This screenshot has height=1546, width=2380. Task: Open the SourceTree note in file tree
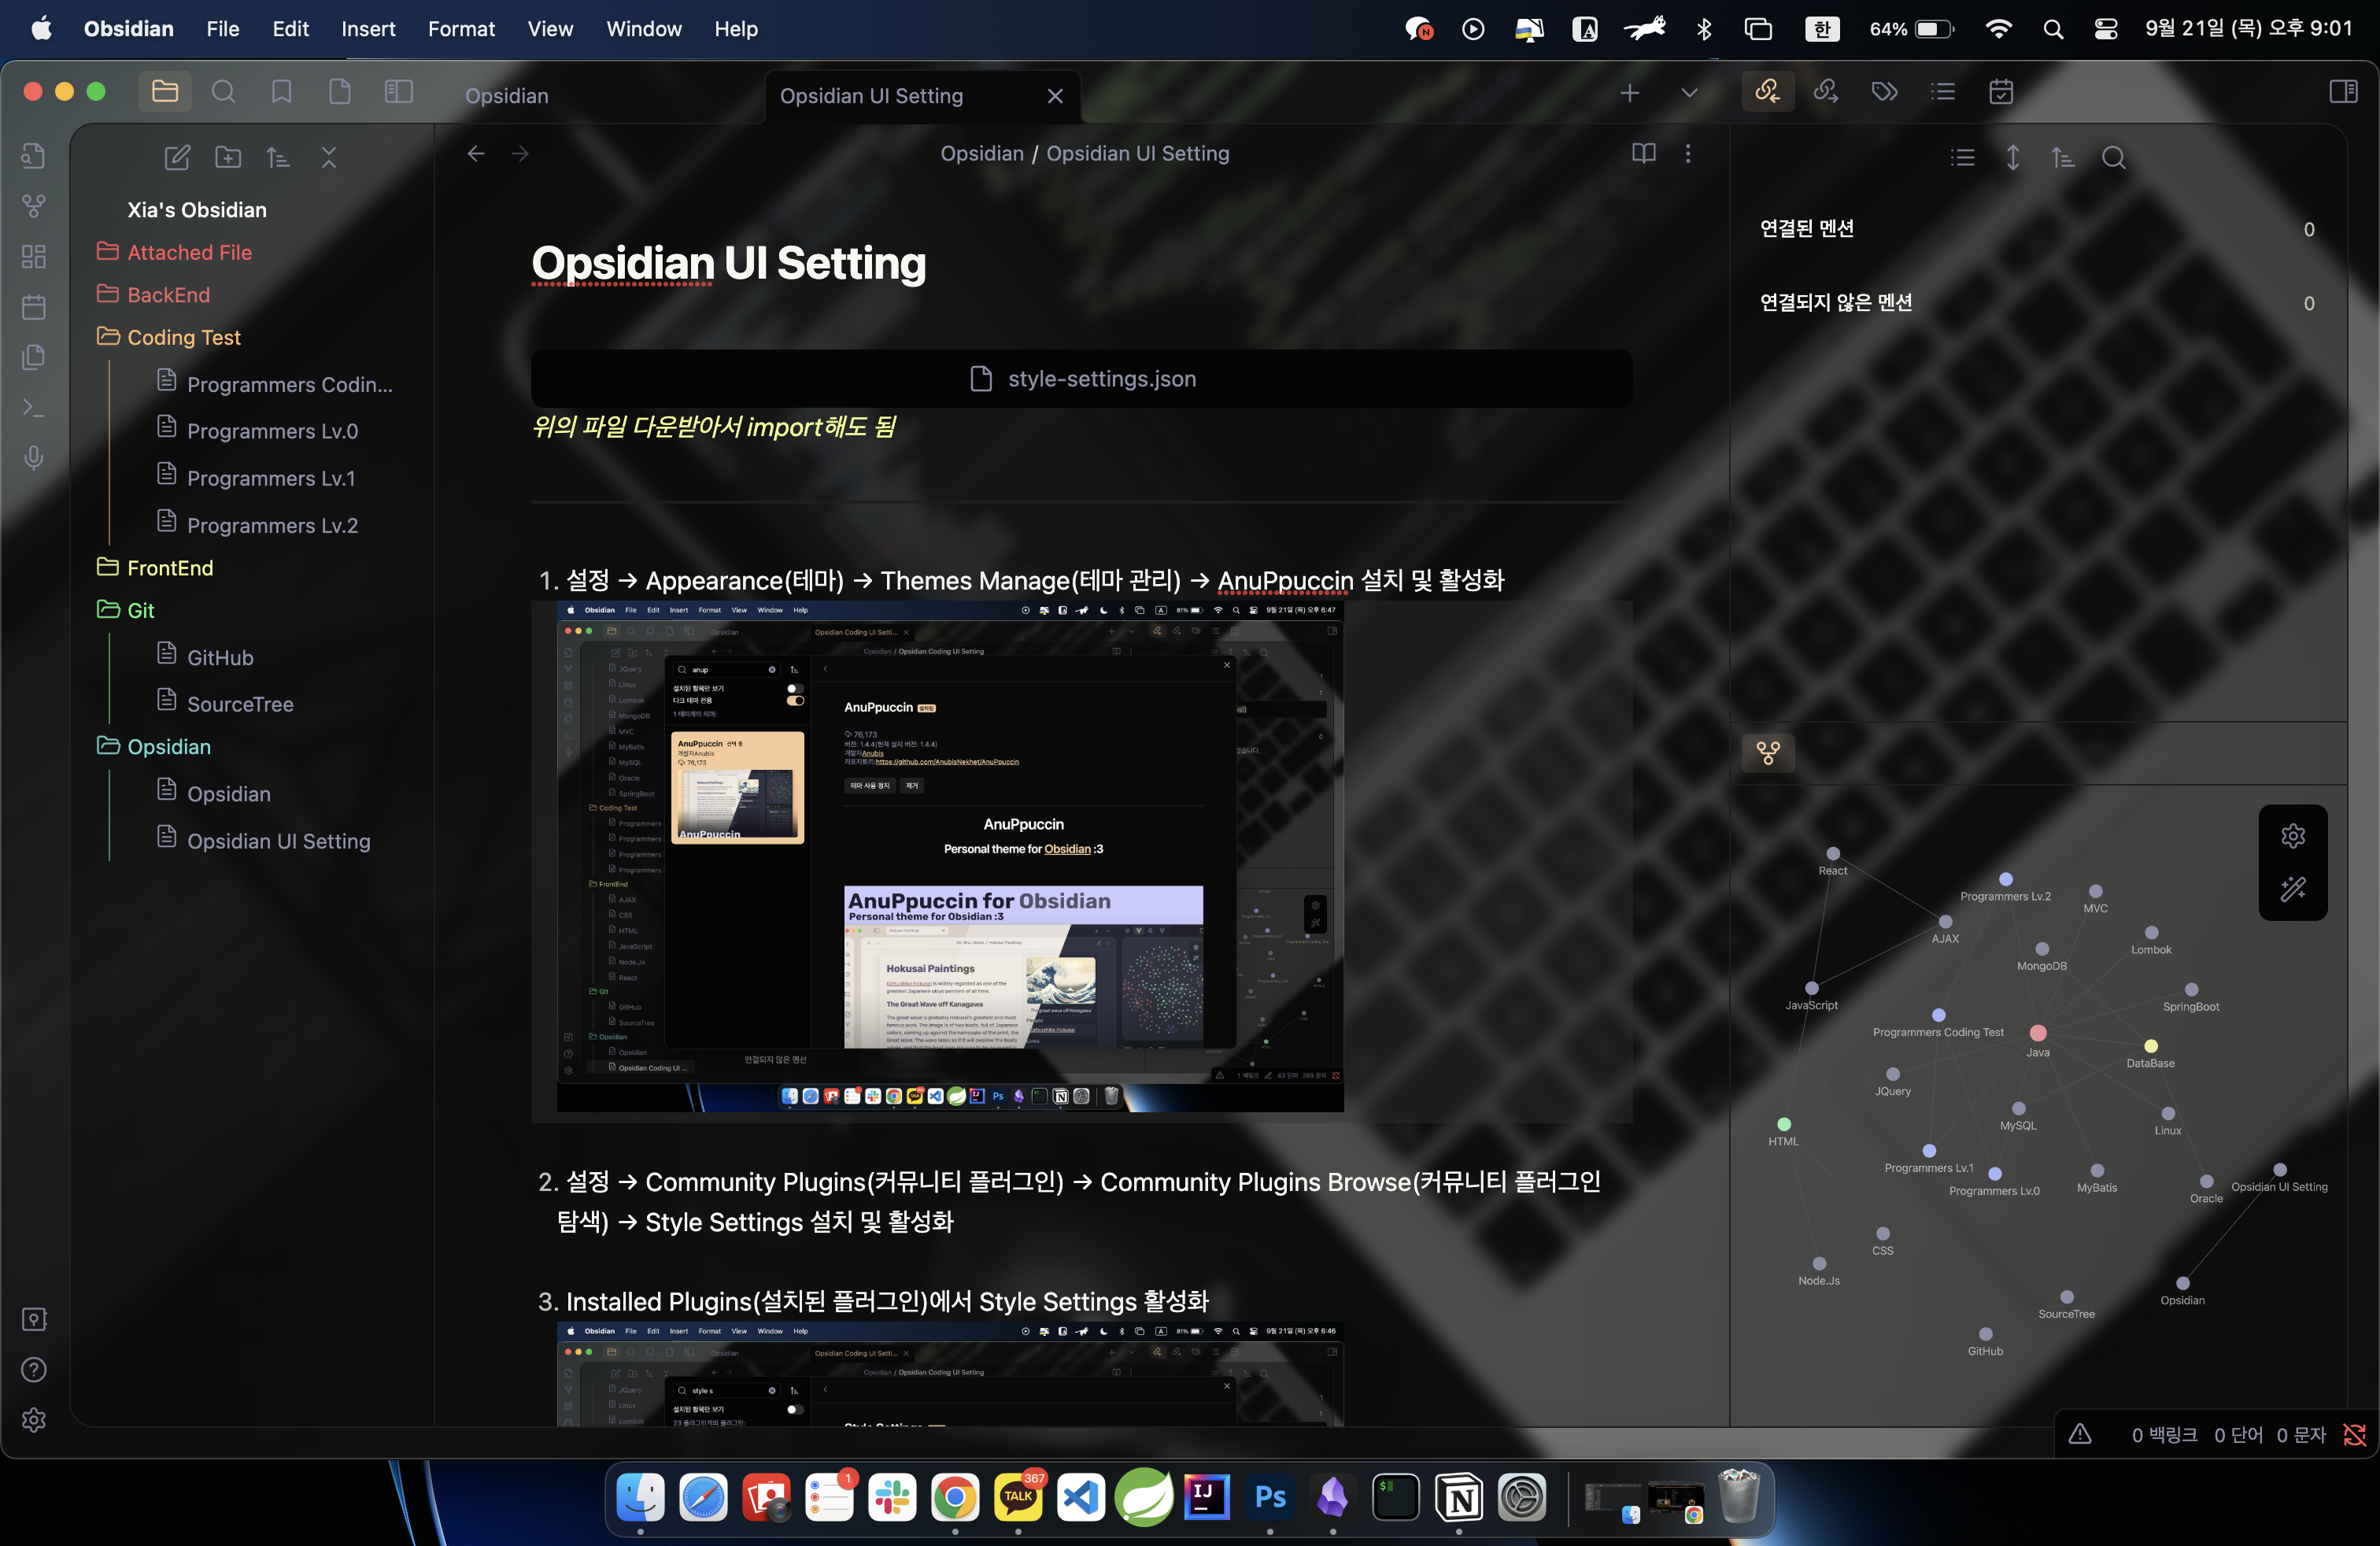click(240, 704)
